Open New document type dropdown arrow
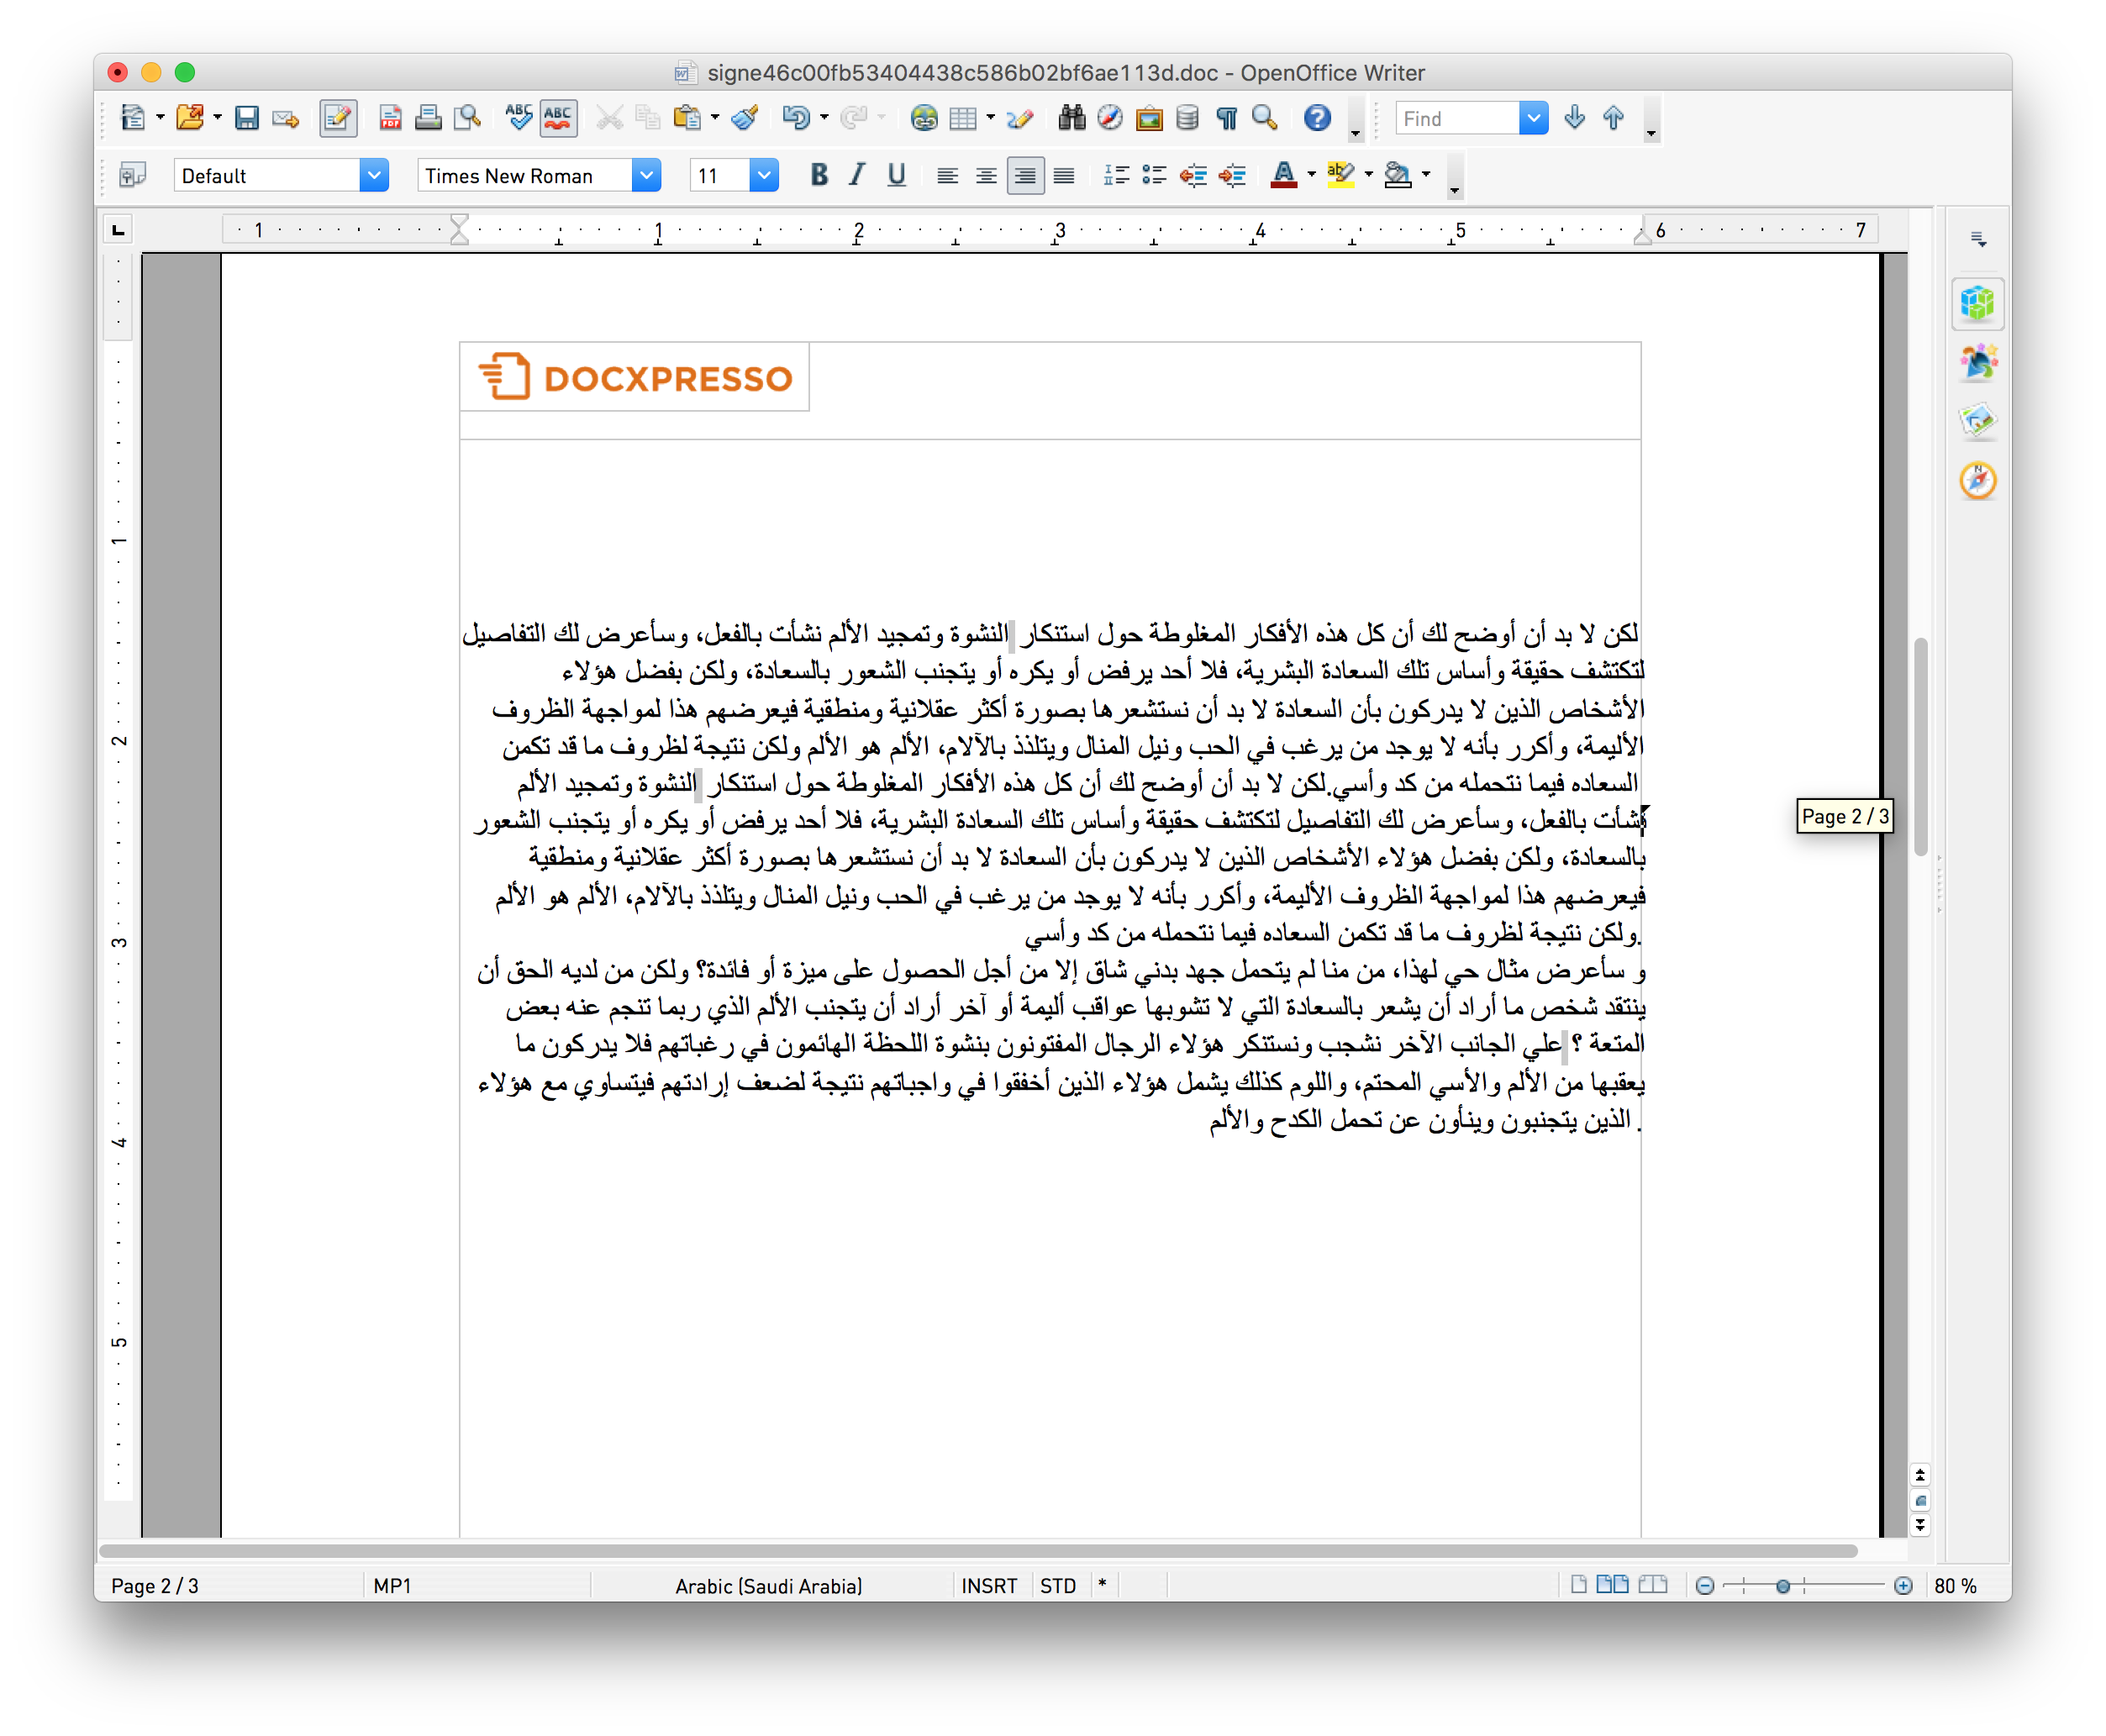The image size is (2106, 1736). coord(160,118)
